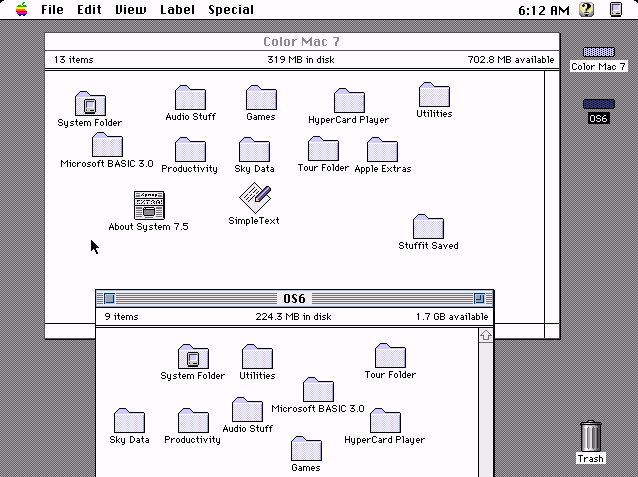Click the OS6 window close box
The image size is (638, 477).
[109, 299]
